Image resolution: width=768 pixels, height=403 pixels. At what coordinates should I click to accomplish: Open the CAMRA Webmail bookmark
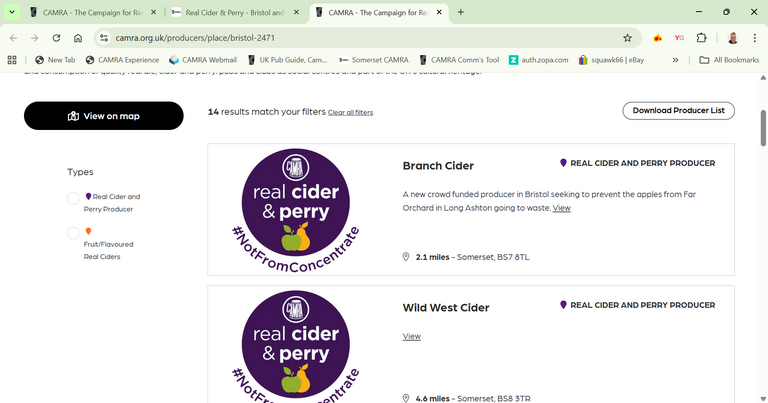point(202,60)
